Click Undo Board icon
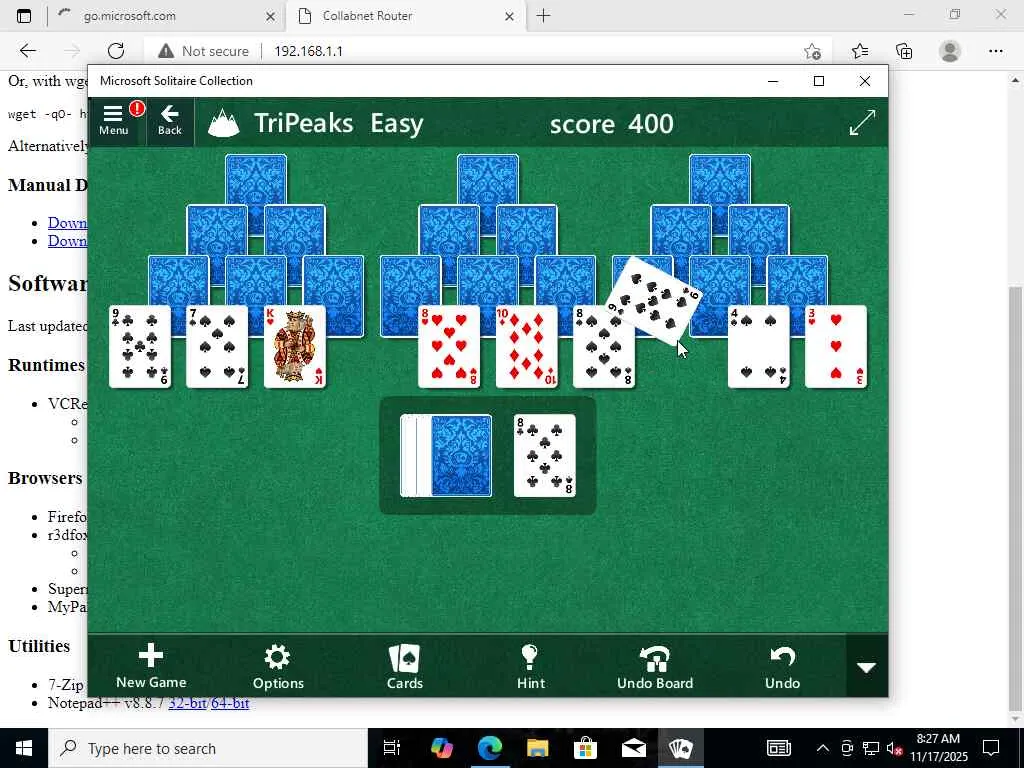Viewport: 1024px width, 768px height. point(655,665)
